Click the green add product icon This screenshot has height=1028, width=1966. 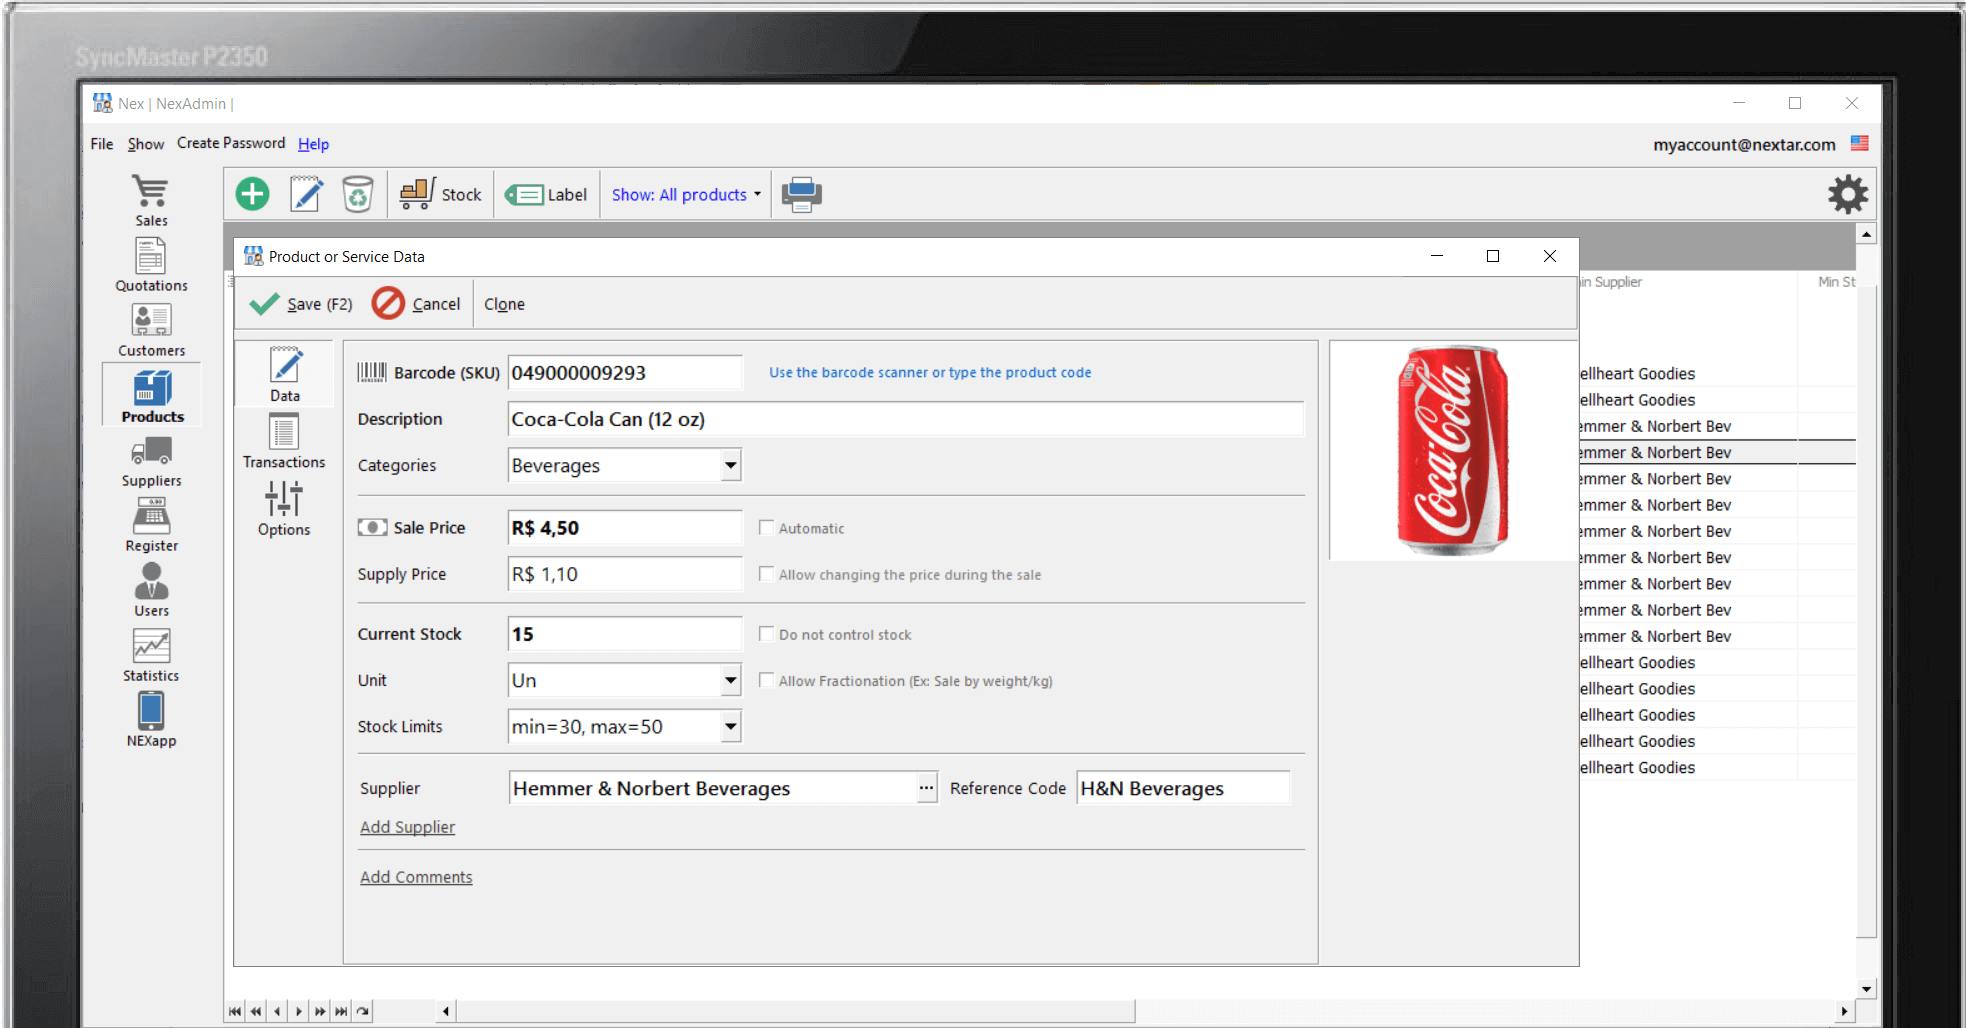pos(251,193)
